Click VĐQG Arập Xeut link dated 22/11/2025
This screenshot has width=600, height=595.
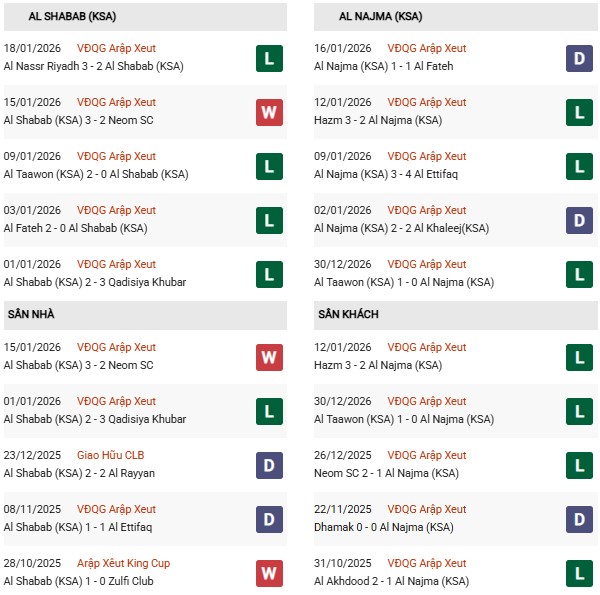coord(426,510)
